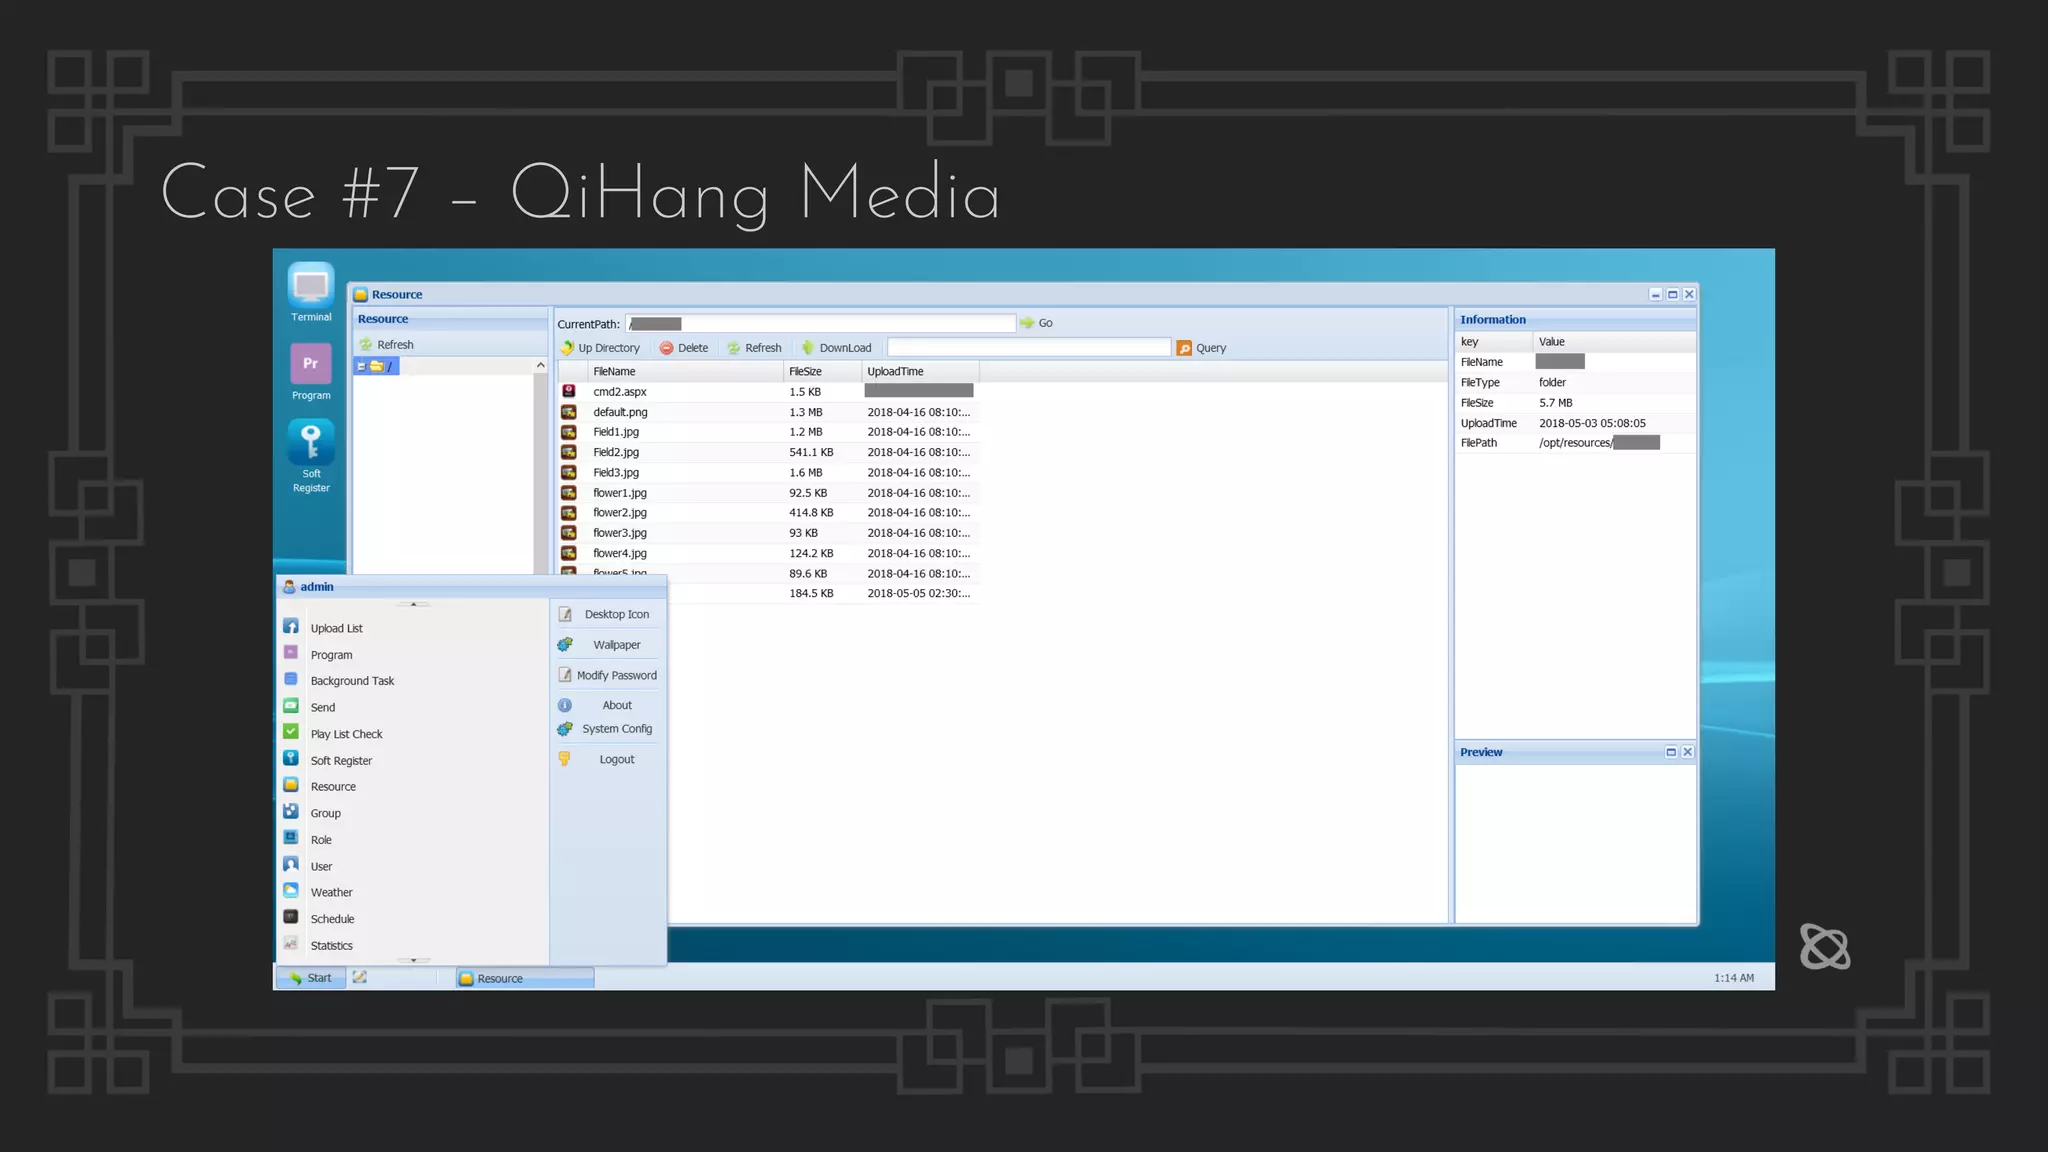Open Soft Register in start menu
The height and width of the screenshot is (1152, 2048).
(341, 761)
